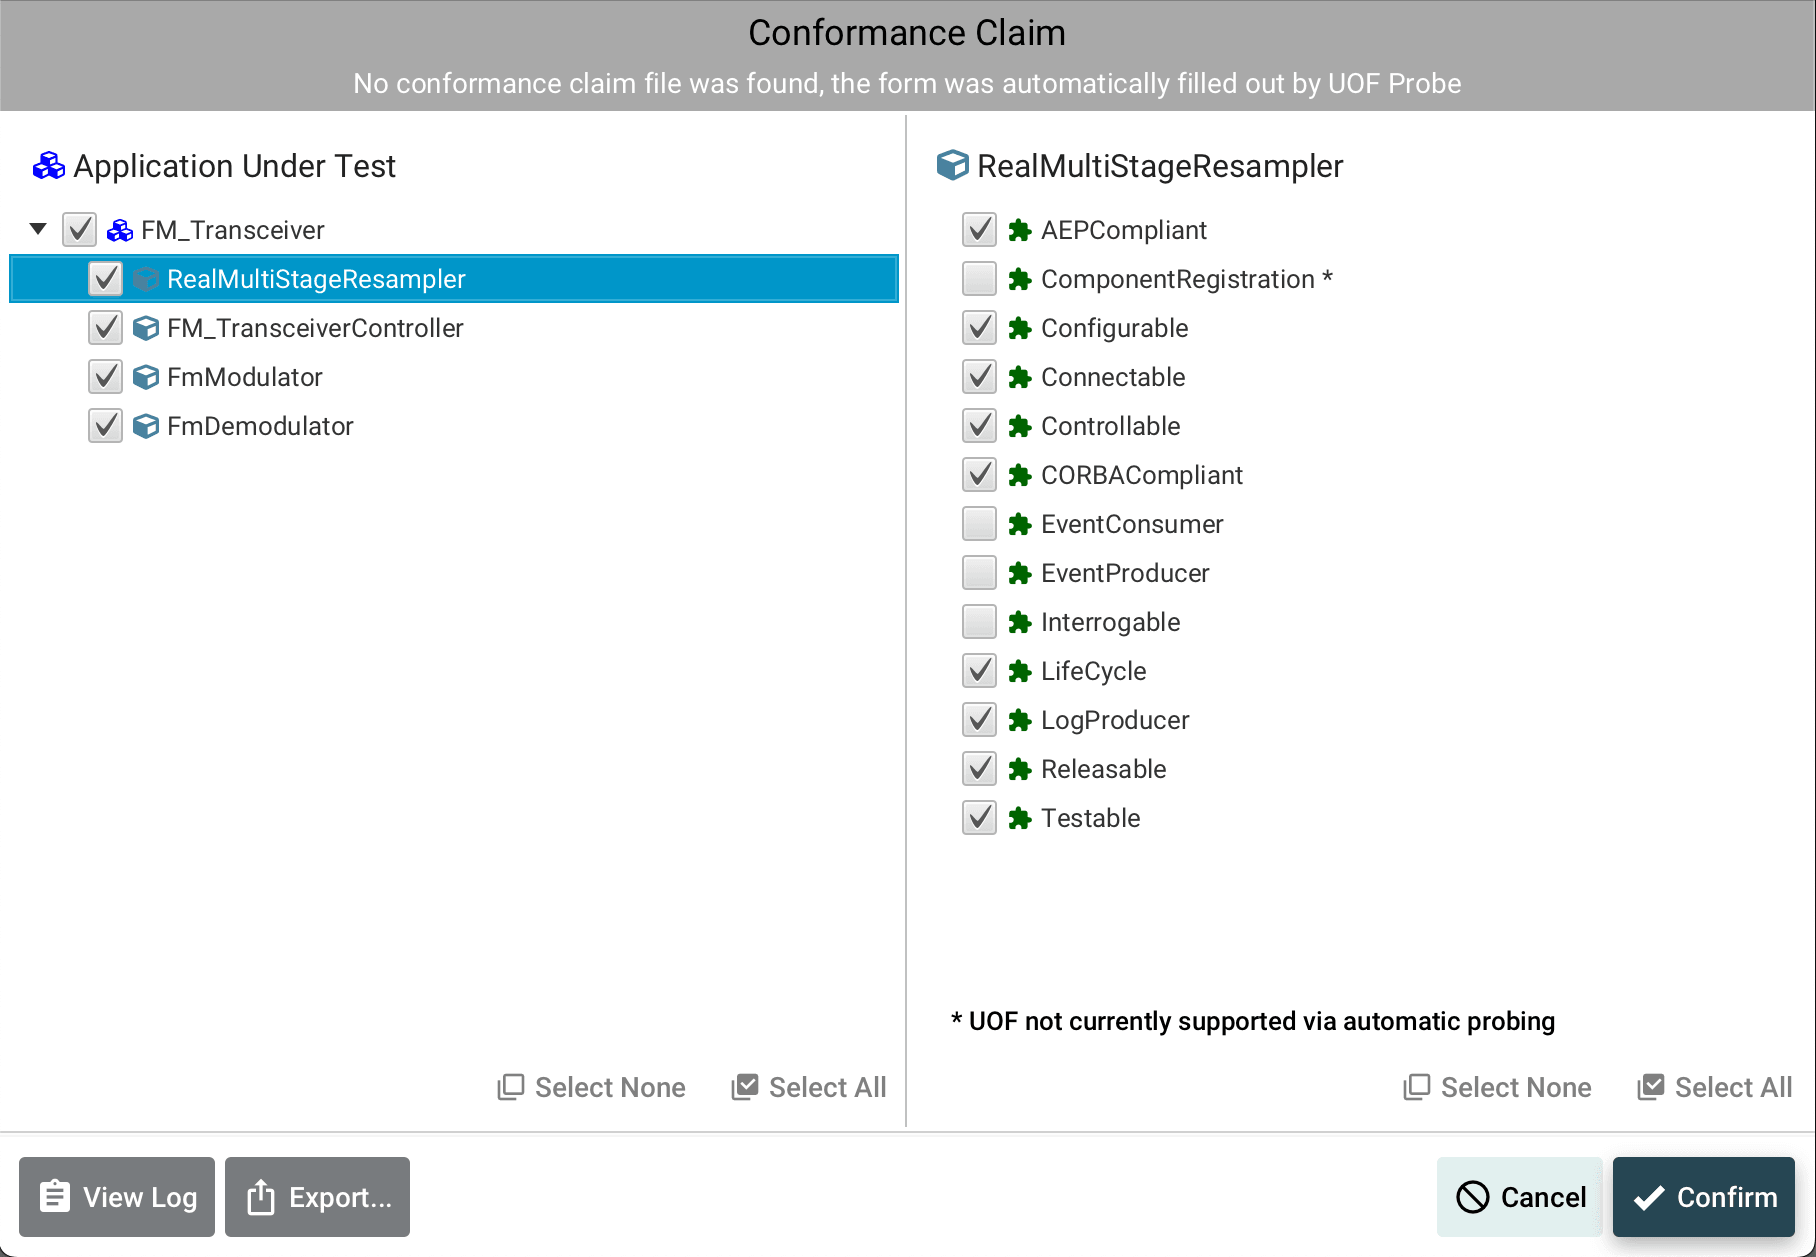Viewport: 1816px width, 1257px height.
Task: Click the cube icon beside RealMultiStageResampler header
Action: coord(952,165)
